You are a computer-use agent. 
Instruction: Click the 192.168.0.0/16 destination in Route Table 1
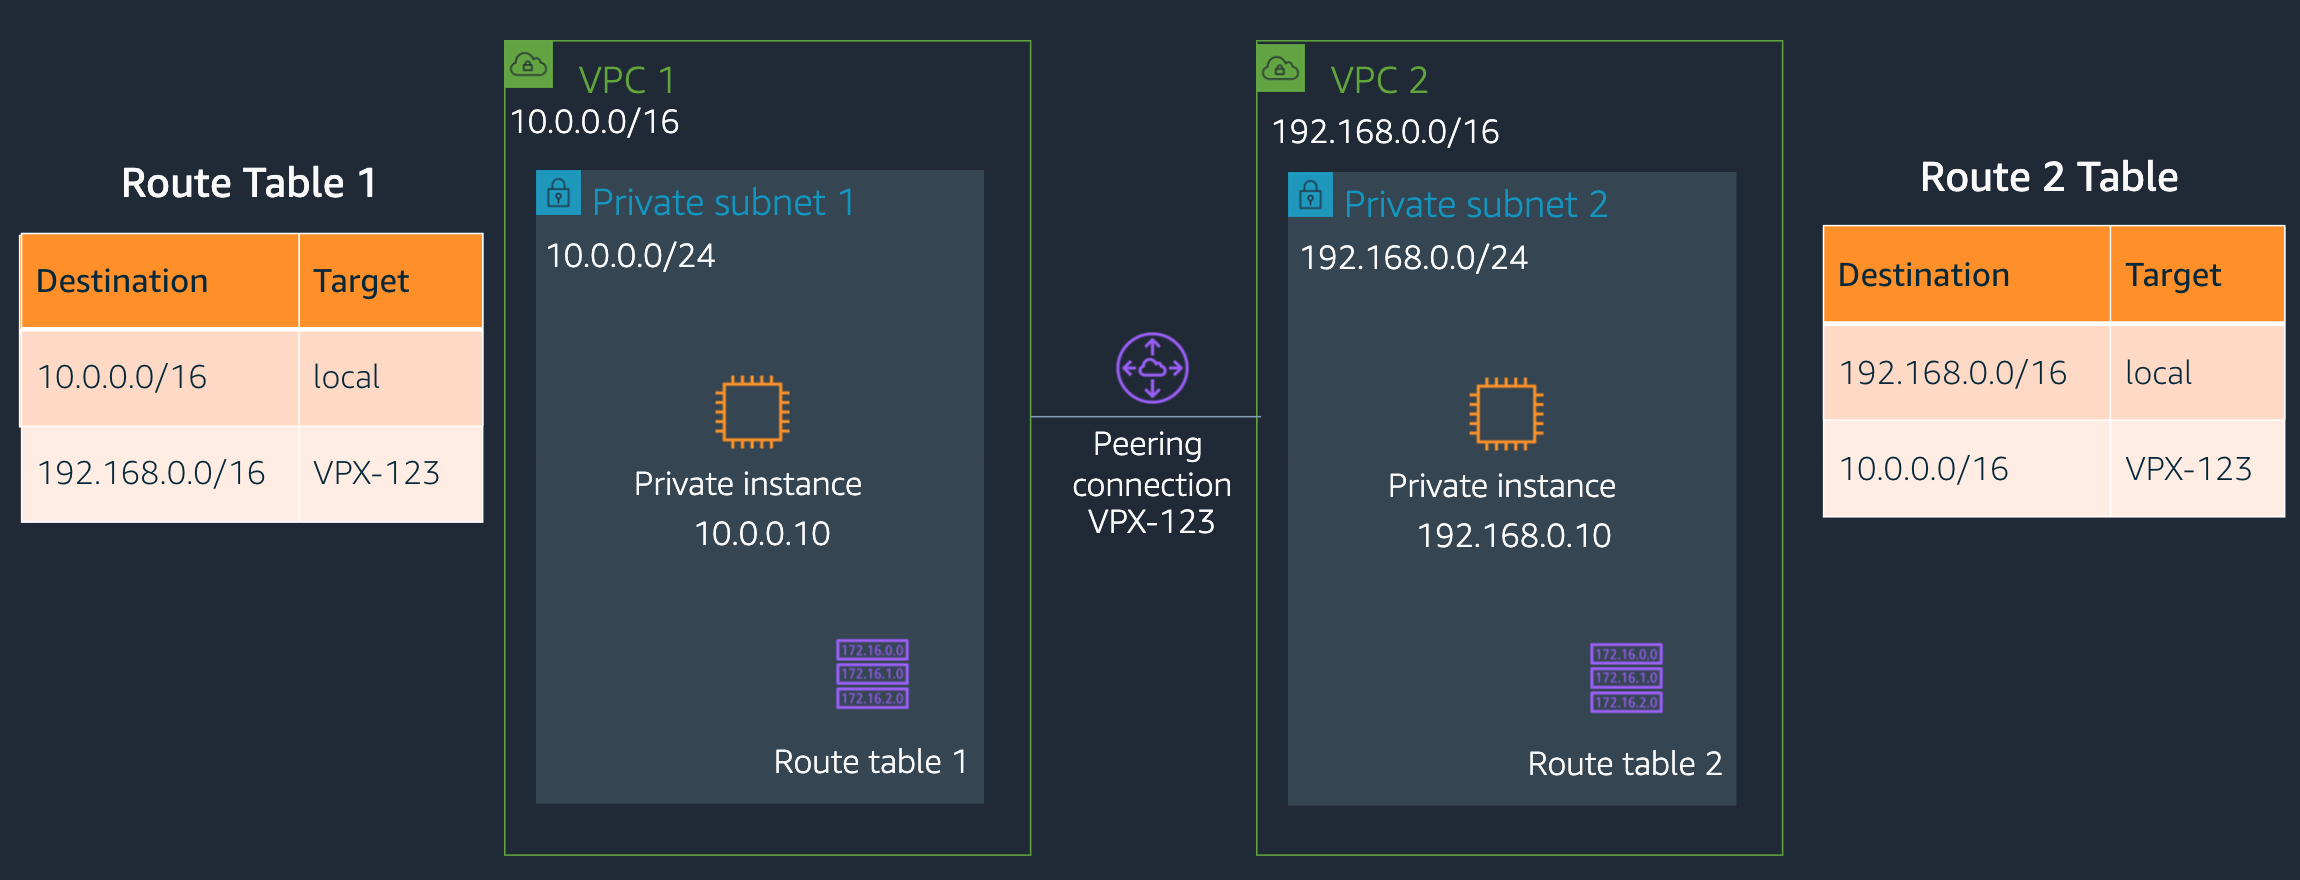151,472
